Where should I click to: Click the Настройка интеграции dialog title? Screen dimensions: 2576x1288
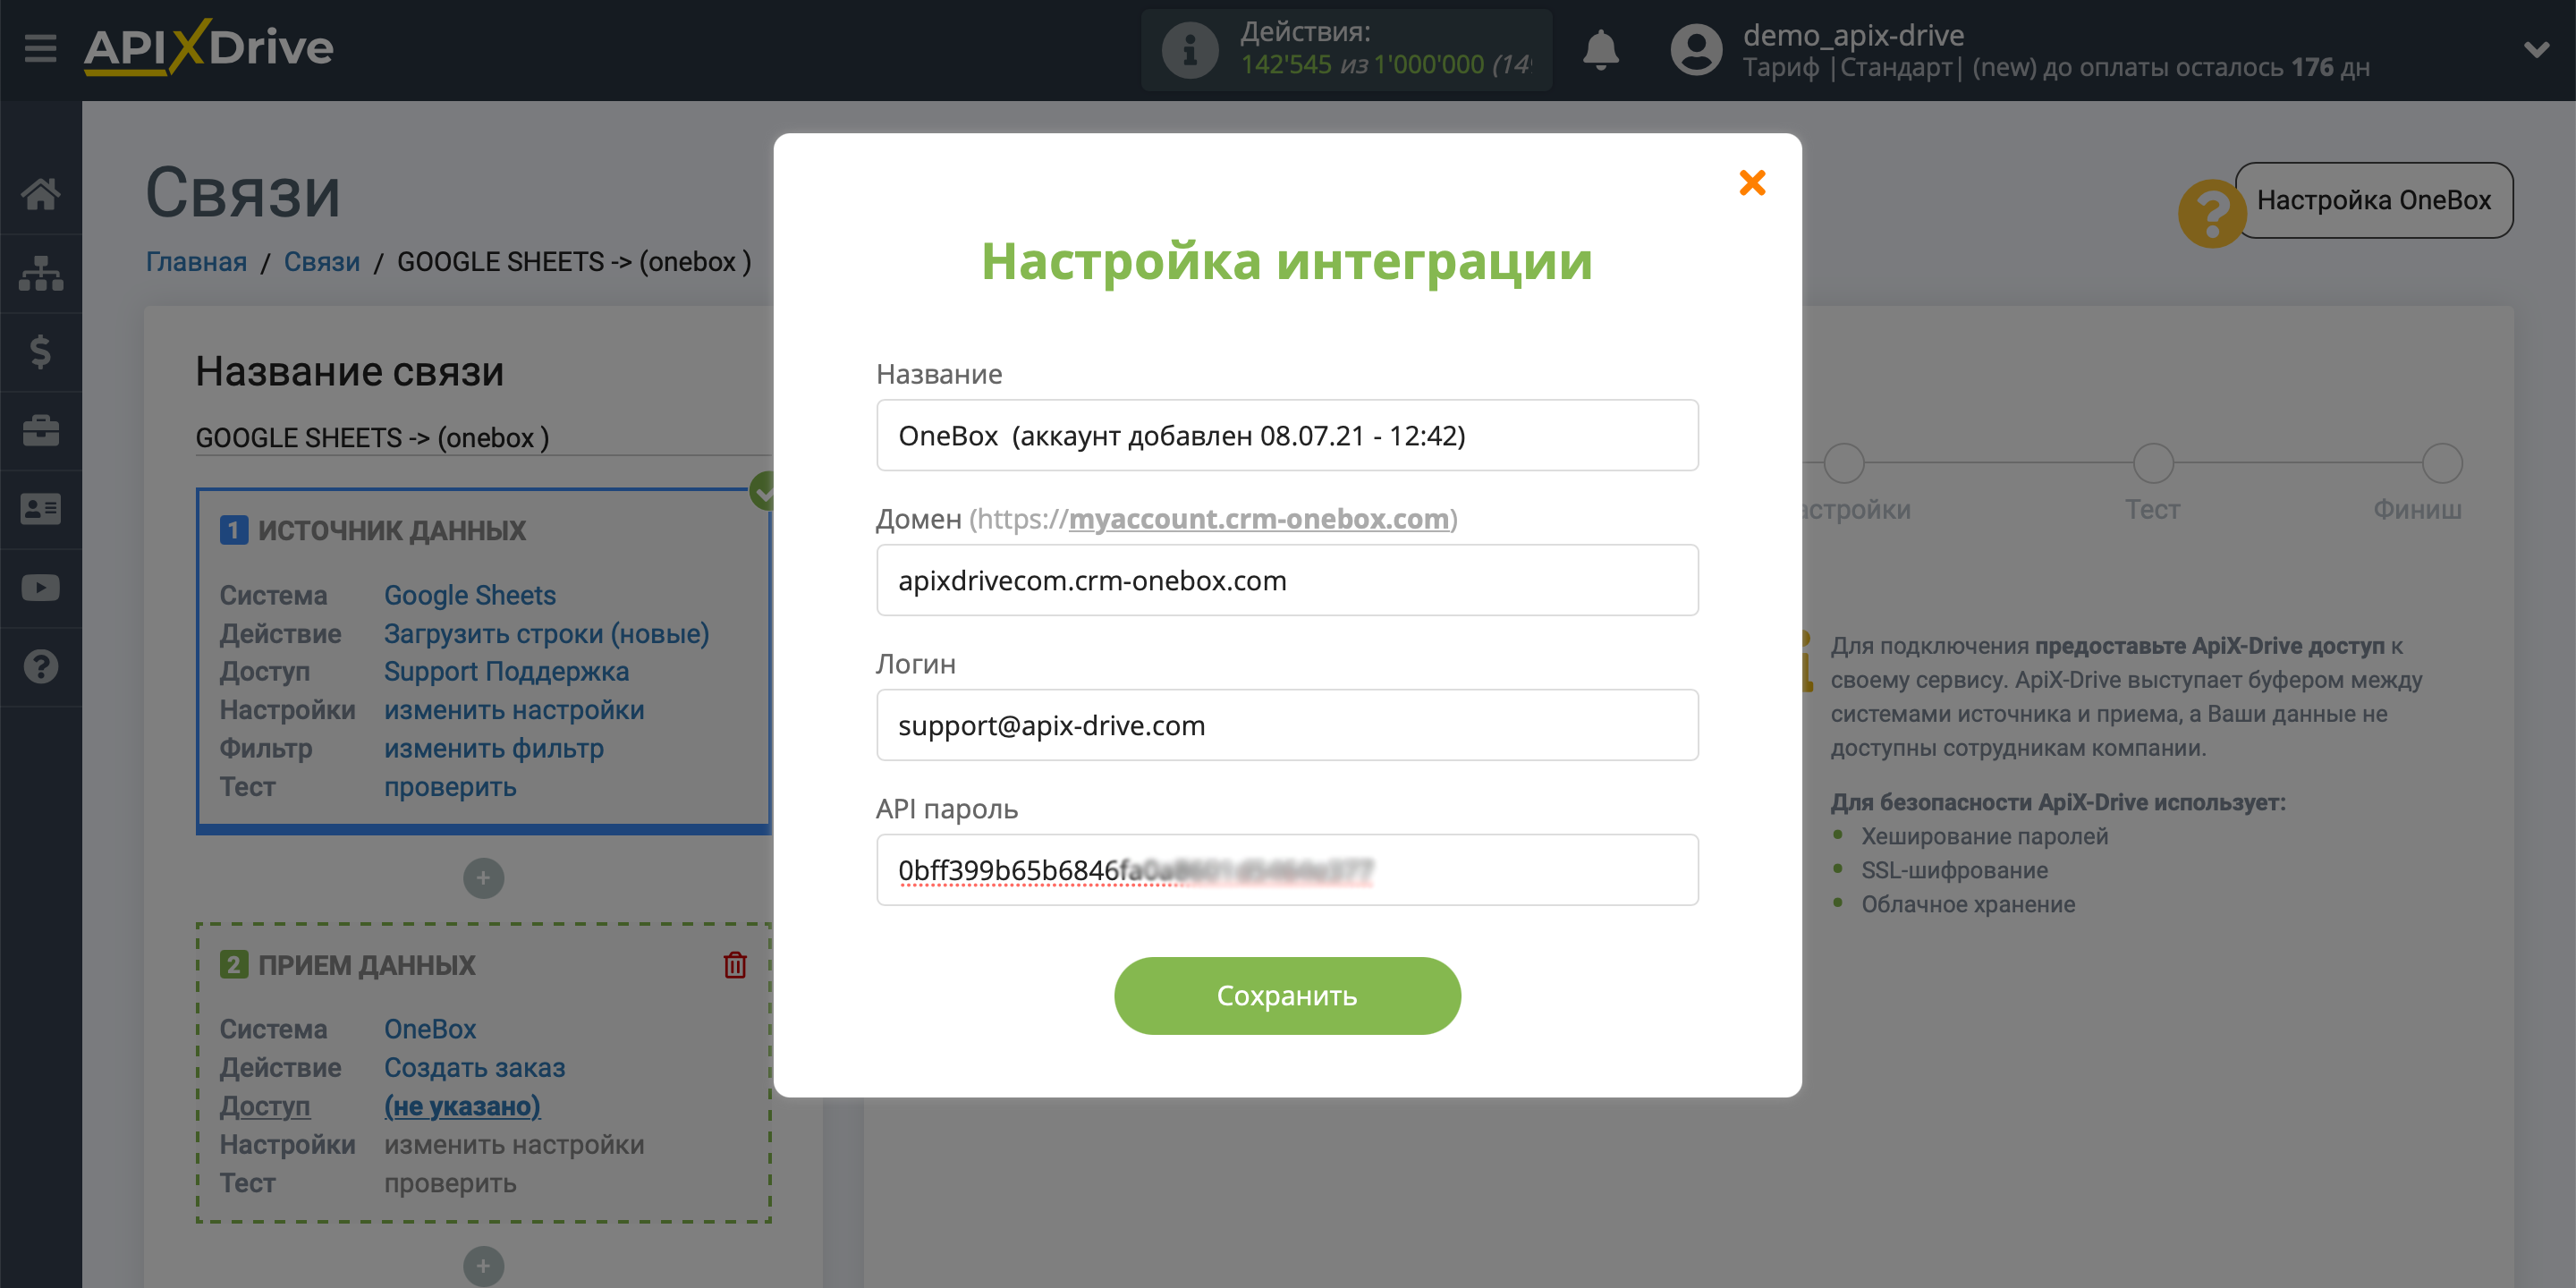pos(1287,261)
